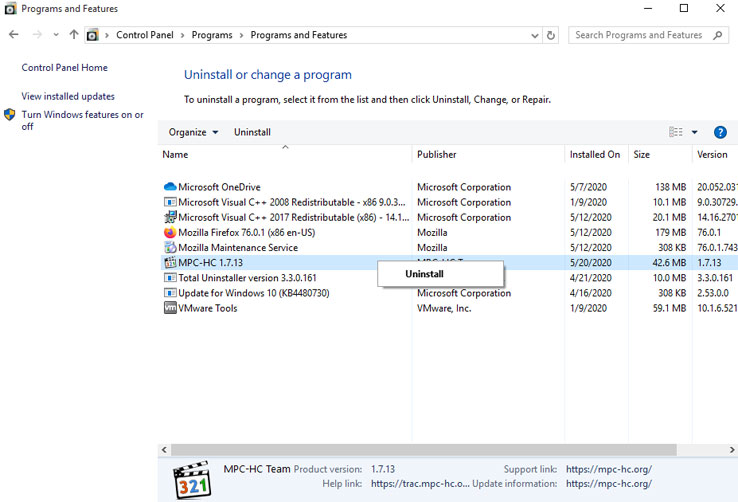Click the forward navigation arrow

(37, 34)
